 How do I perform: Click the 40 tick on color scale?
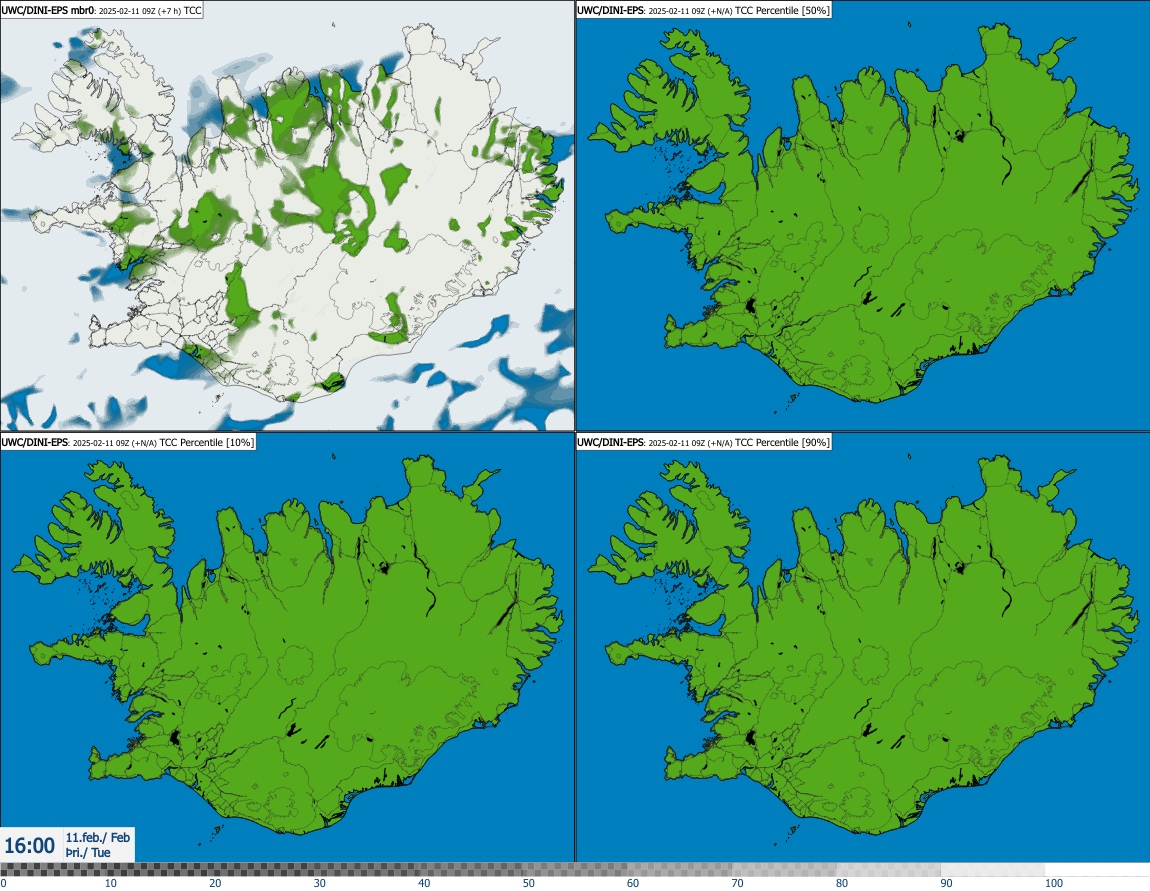pos(424,884)
